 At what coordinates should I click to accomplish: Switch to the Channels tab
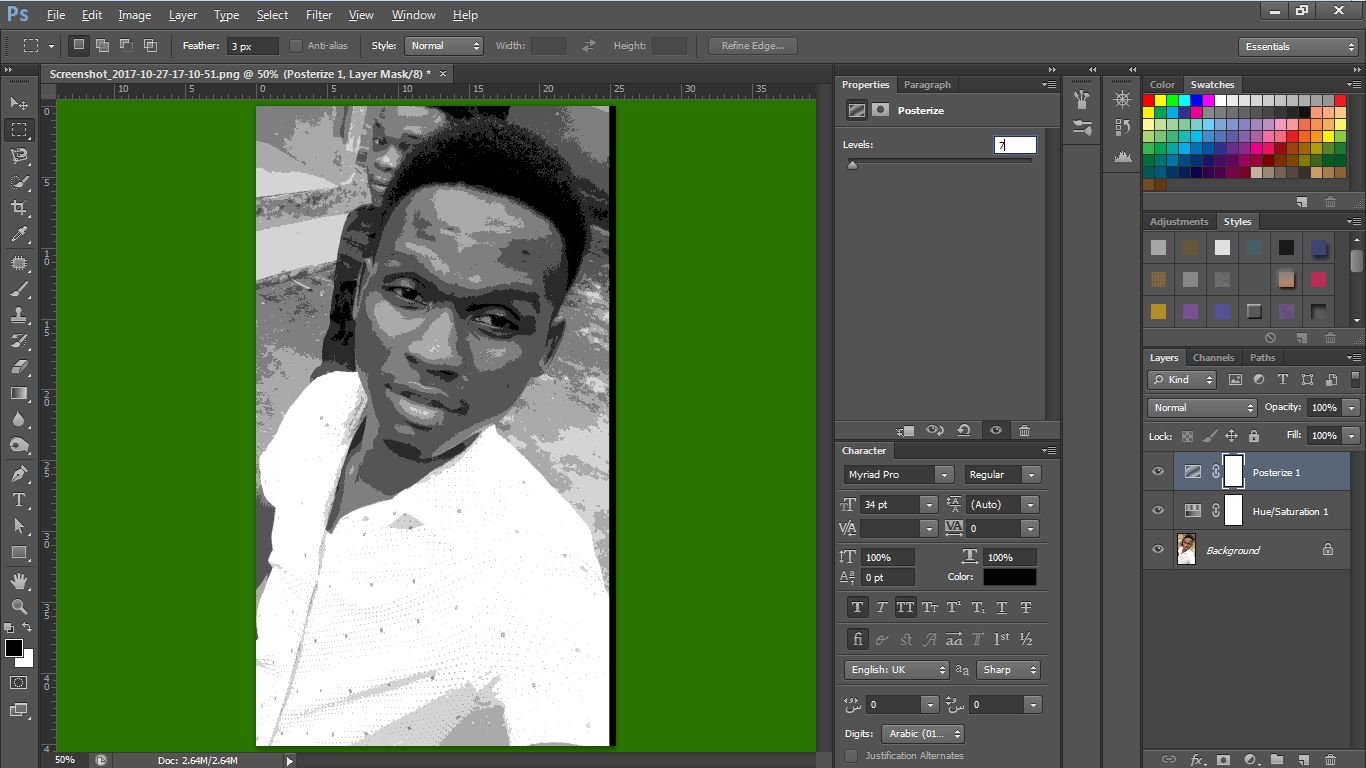coord(1213,357)
